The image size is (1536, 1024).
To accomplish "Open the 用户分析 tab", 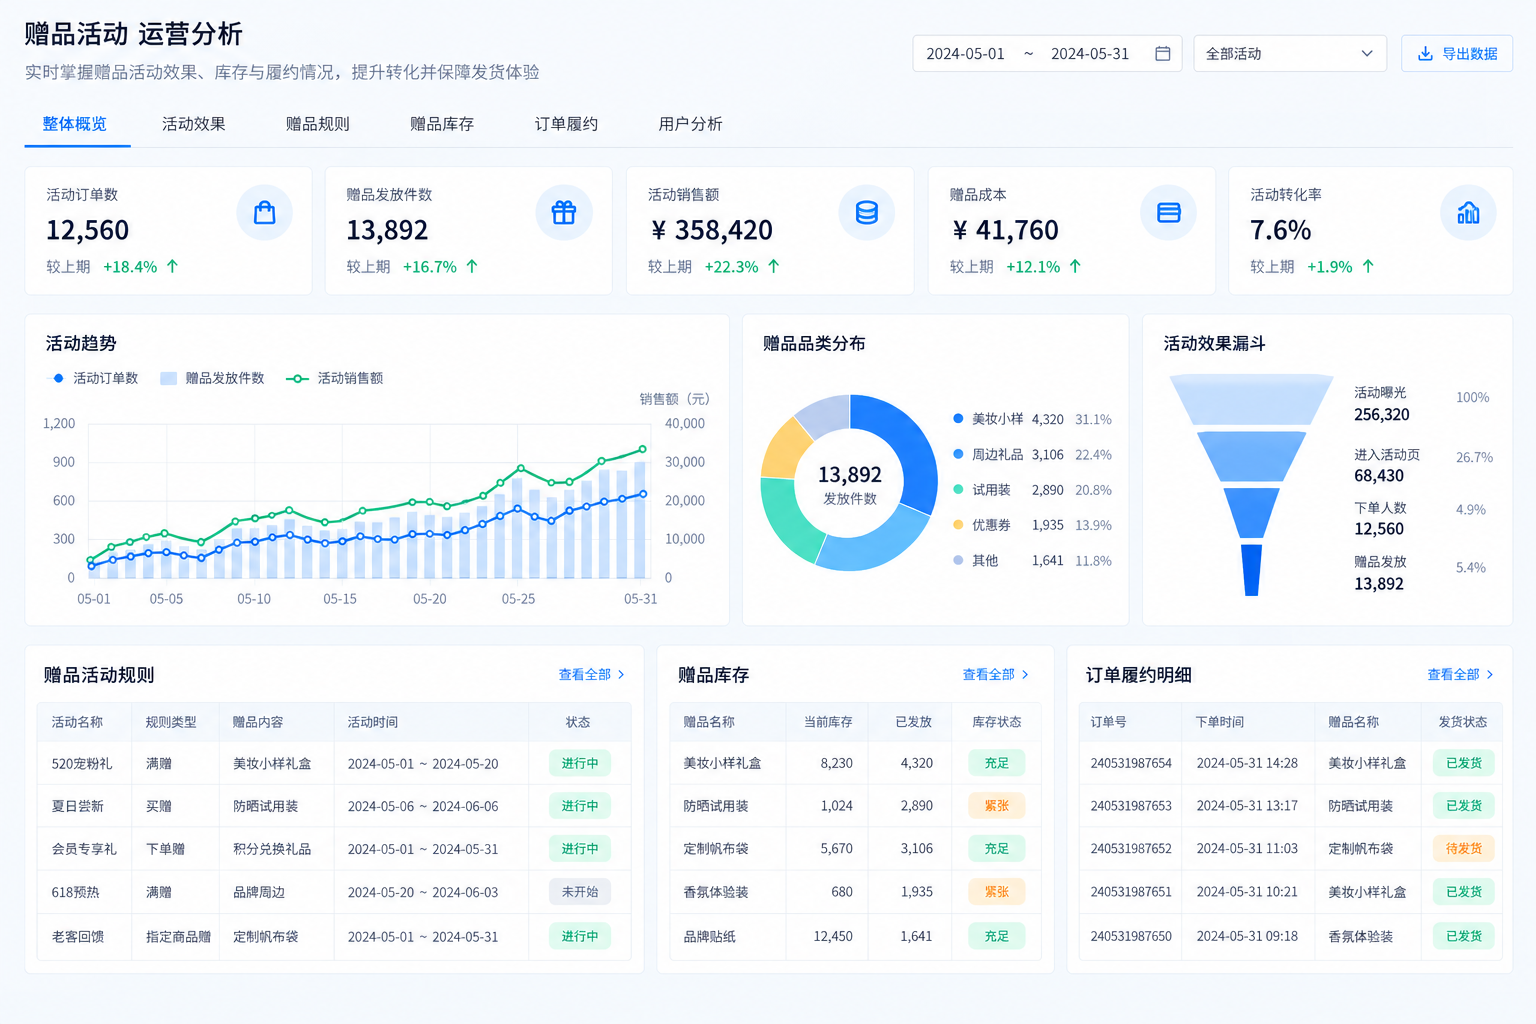I will coord(690,124).
